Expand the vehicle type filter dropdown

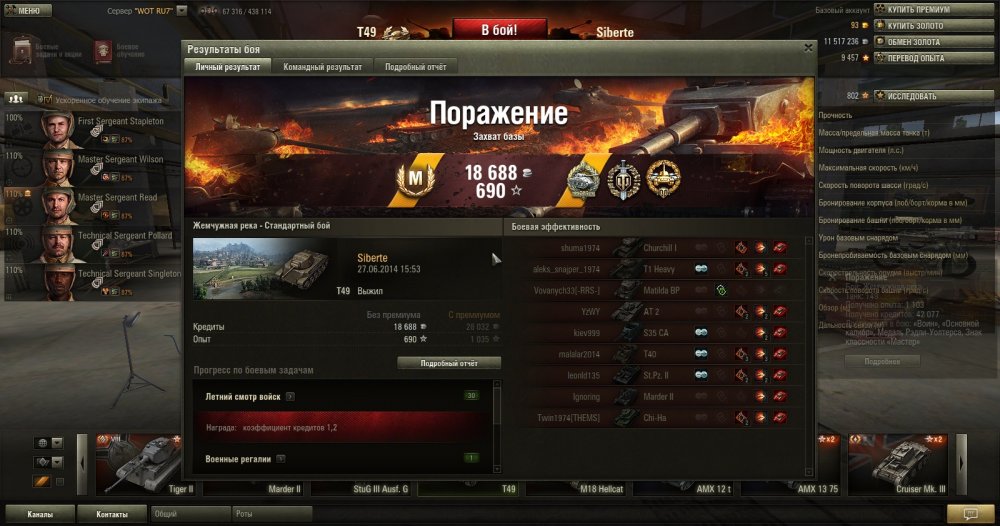[x=57, y=462]
